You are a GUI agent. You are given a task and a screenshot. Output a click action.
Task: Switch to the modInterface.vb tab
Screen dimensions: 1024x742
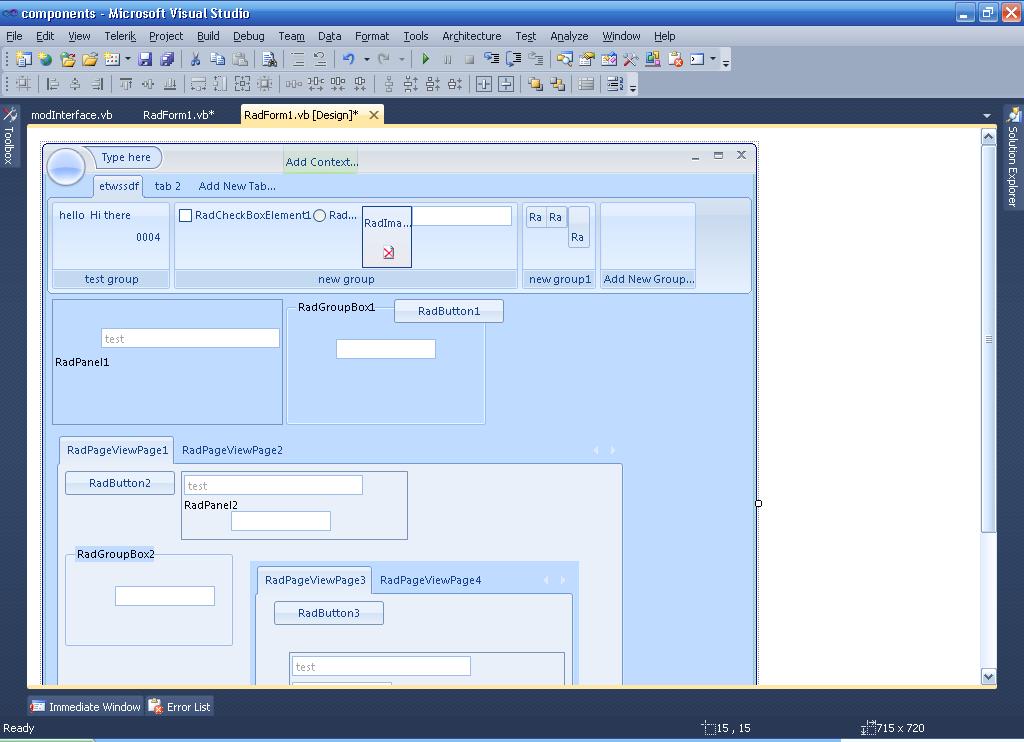point(72,115)
